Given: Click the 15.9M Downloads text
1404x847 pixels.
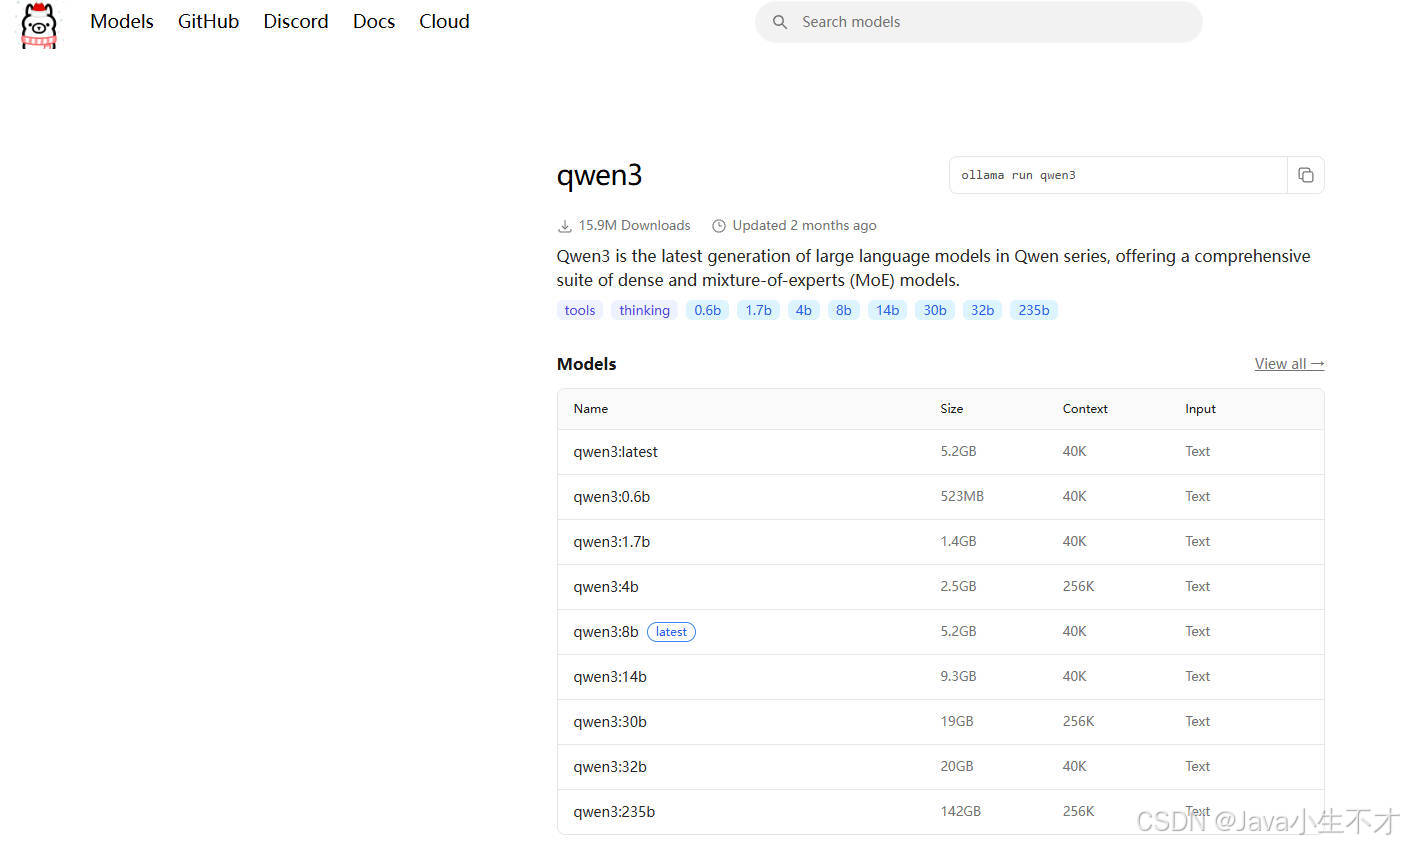Looking at the screenshot, I should pos(634,225).
